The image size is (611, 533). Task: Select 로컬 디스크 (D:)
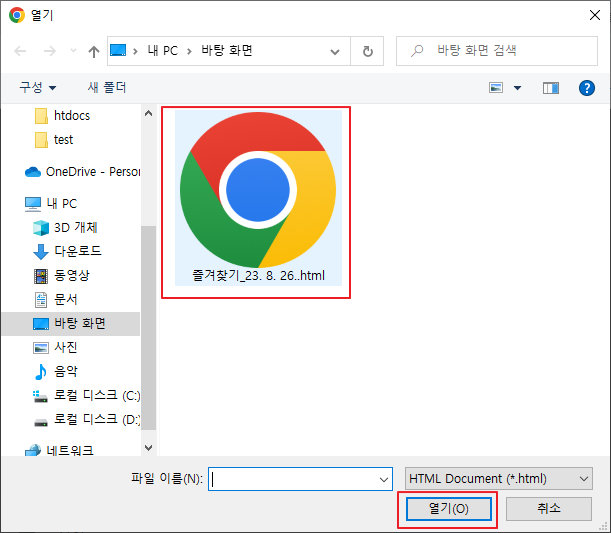click(x=97, y=419)
